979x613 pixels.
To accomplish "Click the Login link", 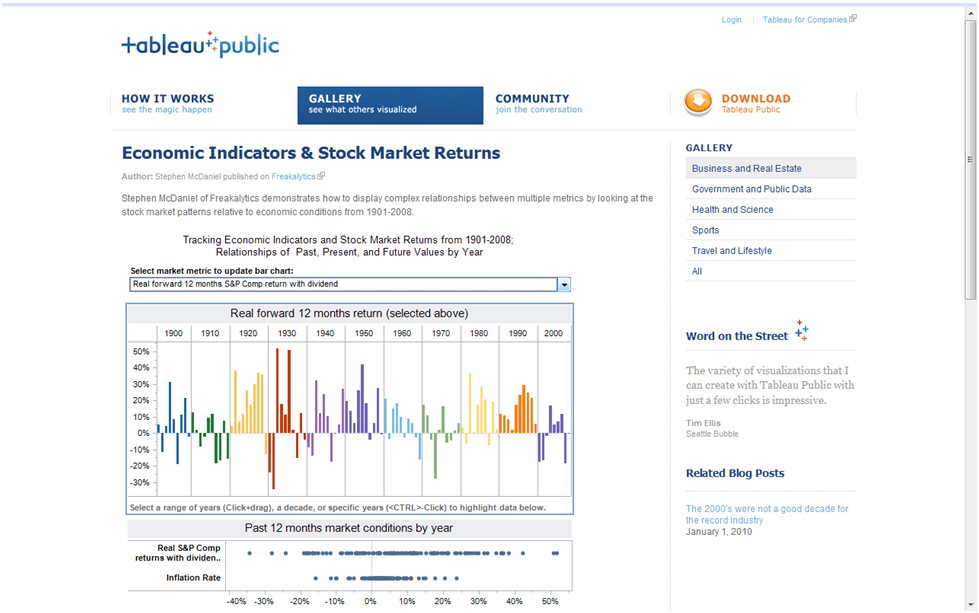I will [x=731, y=19].
